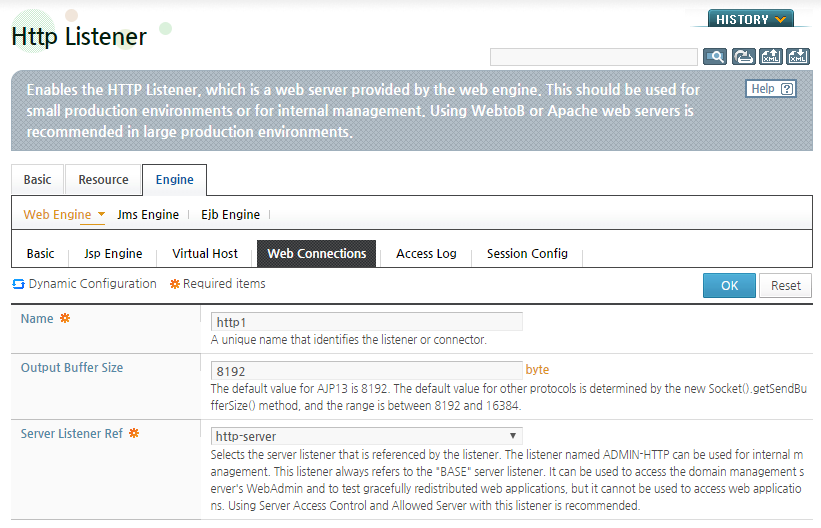Click the Dynamic Configuration legend icon

(x=18, y=284)
